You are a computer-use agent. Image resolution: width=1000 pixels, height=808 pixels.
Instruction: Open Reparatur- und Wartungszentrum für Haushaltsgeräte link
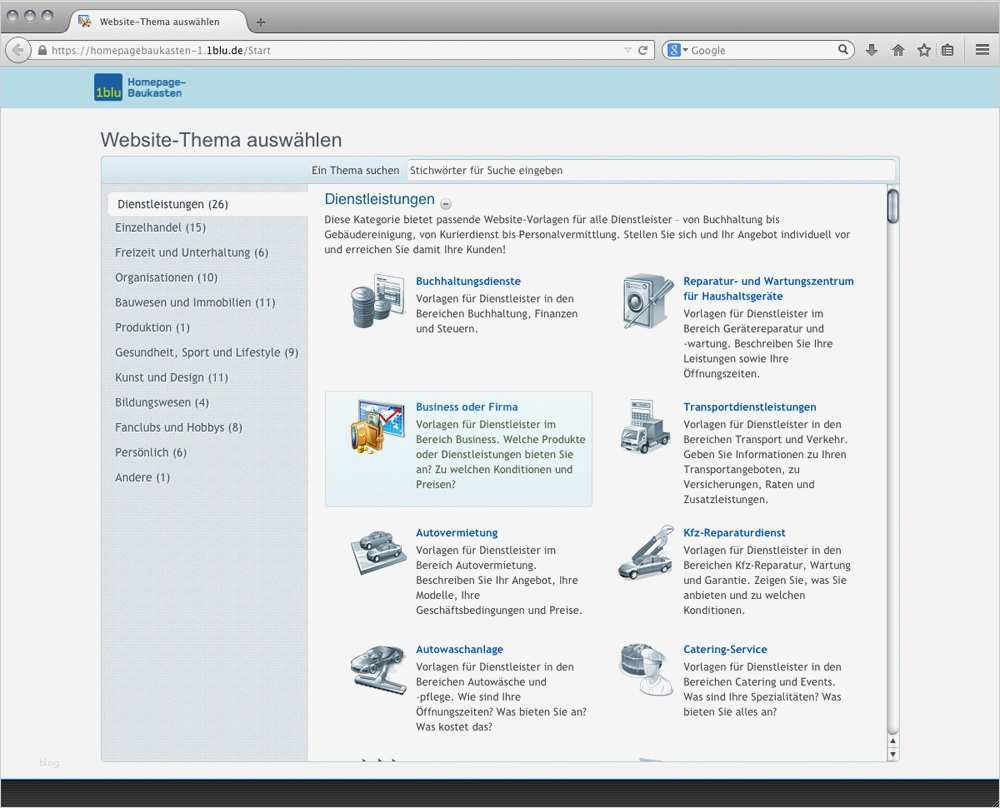[768, 289]
